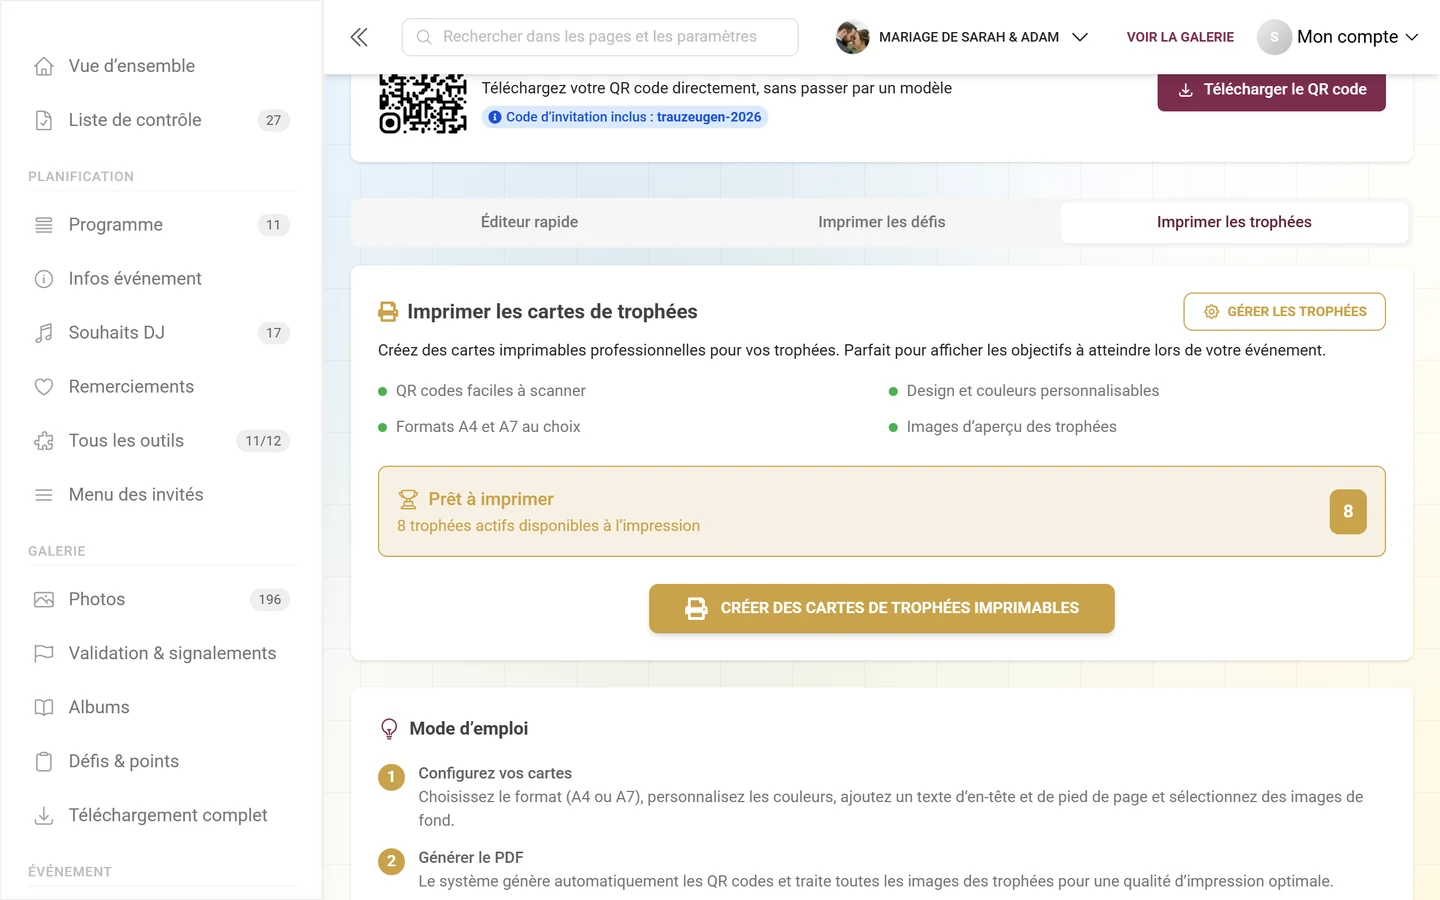Open the Voir la galerie link
This screenshot has height=900, width=1440.
pyautogui.click(x=1180, y=37)
